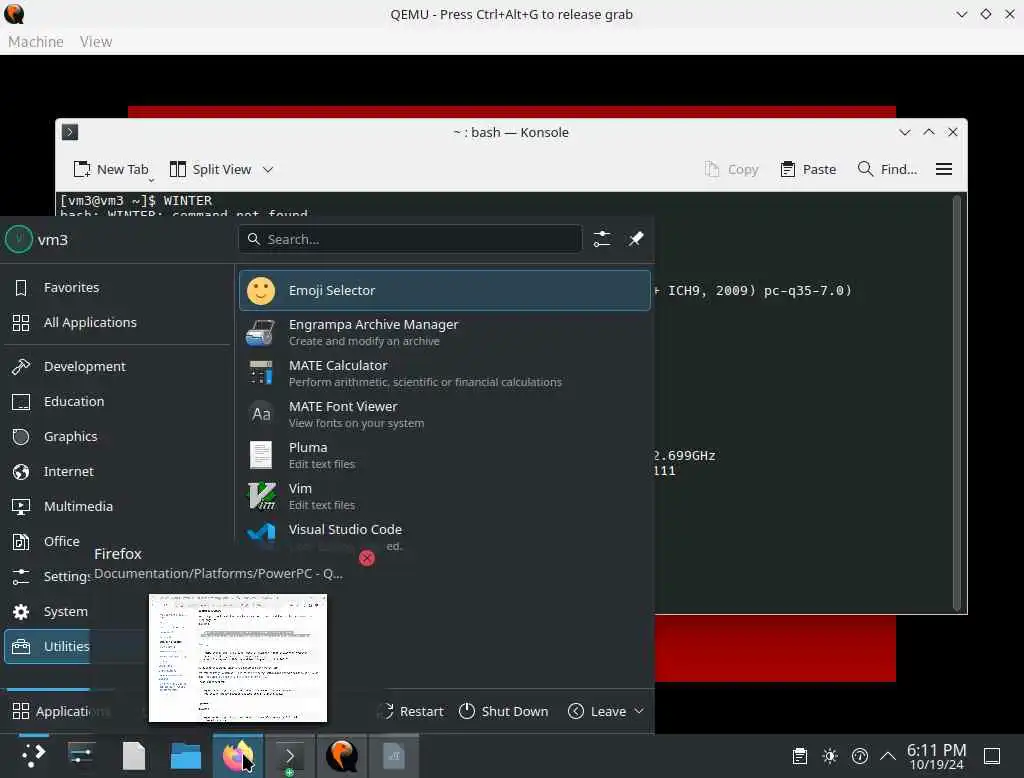Expand the Split View dropdown chevron

click(268, 170)
